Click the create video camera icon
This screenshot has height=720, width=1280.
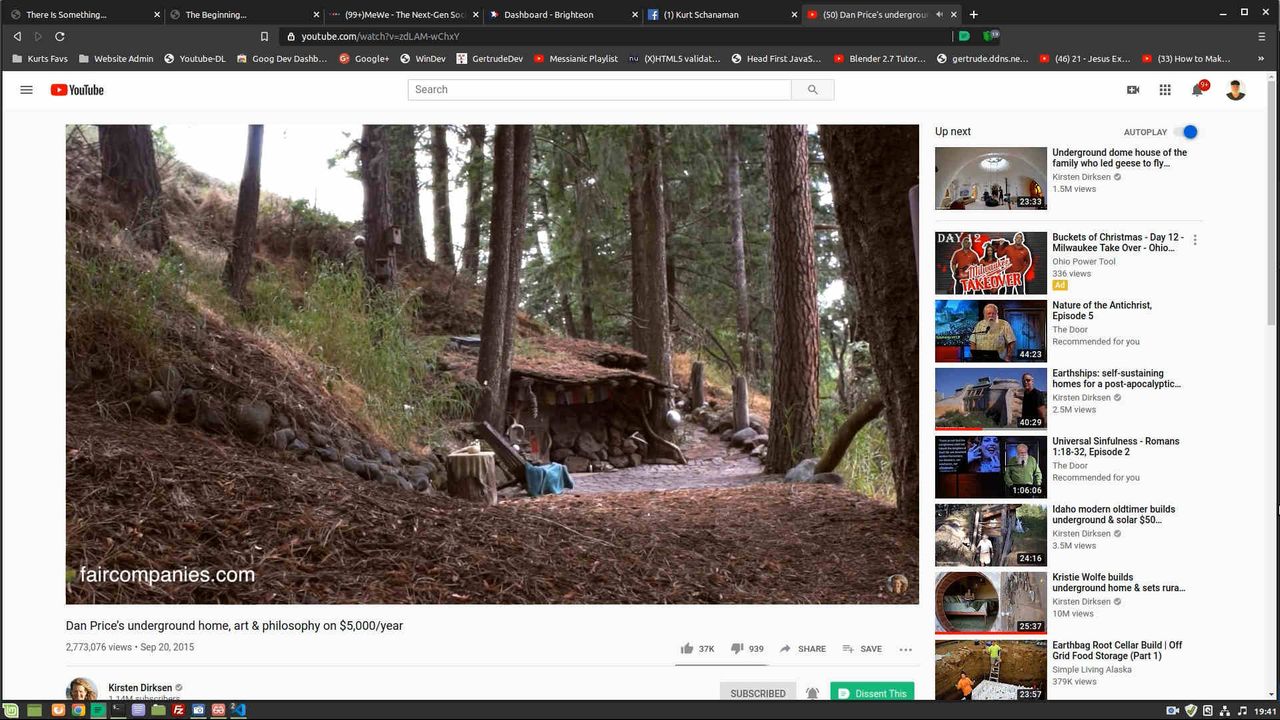[x=1133, y=90]
